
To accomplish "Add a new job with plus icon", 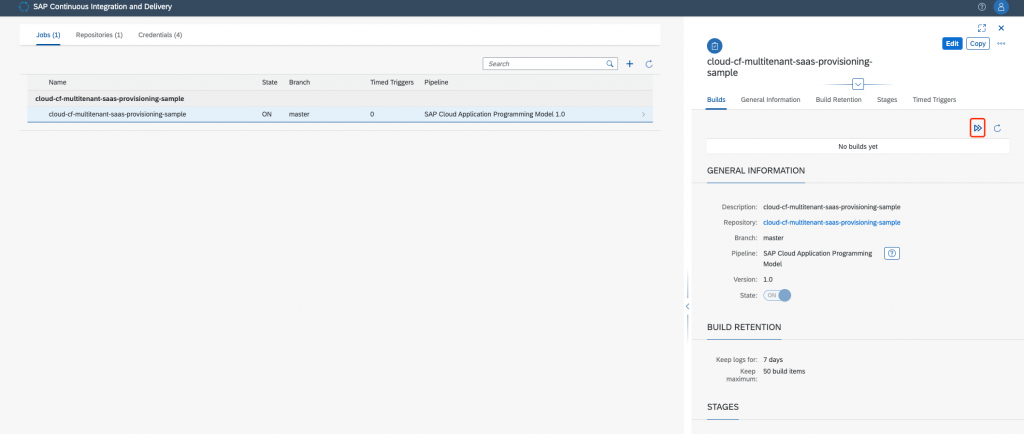I will click(630, 64).
